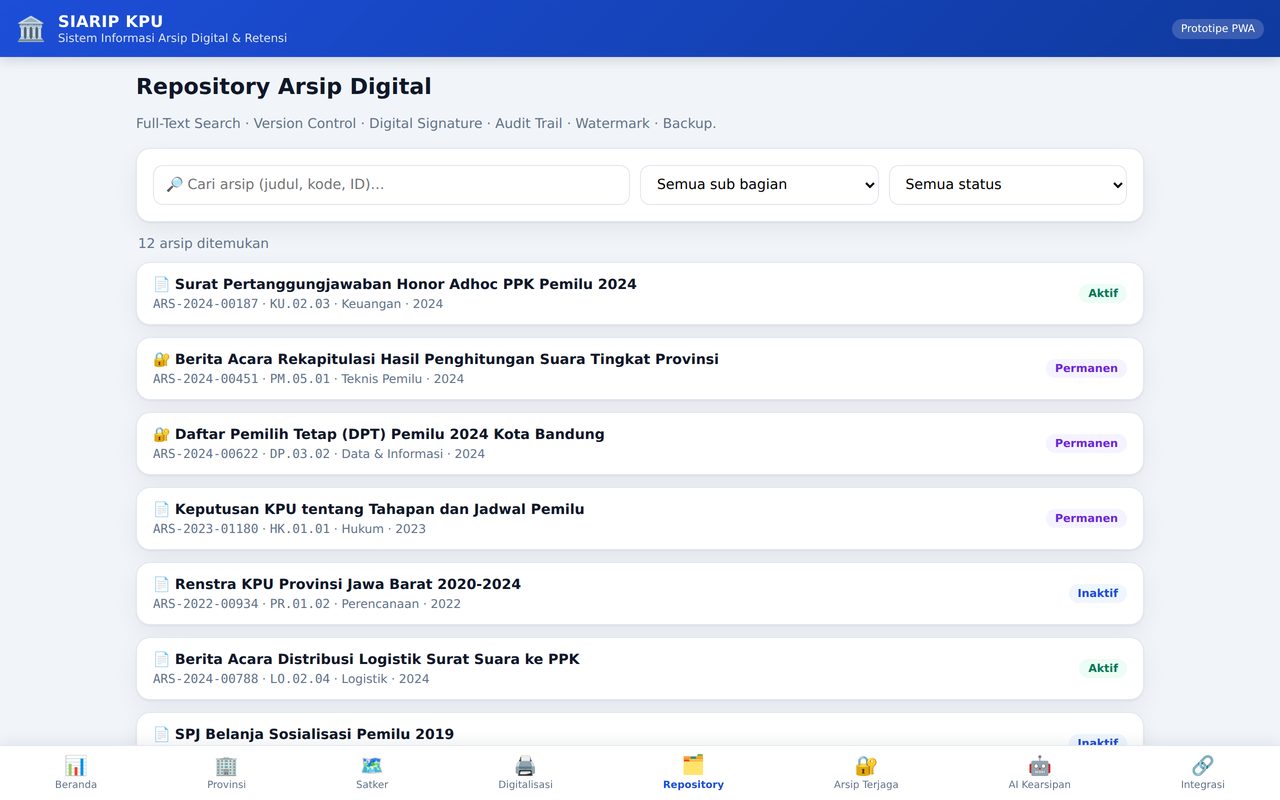1280x800 pixels.
Task: Click 'ARS-2022-00934 · PR.01.02 · Perencanaan' metadata
Action: 307,604
